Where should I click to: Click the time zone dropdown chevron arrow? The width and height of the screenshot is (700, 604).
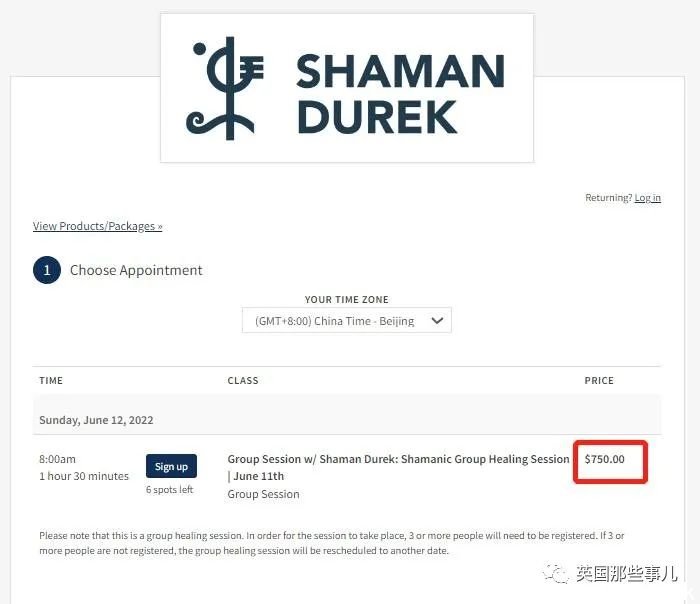(437, 321)
